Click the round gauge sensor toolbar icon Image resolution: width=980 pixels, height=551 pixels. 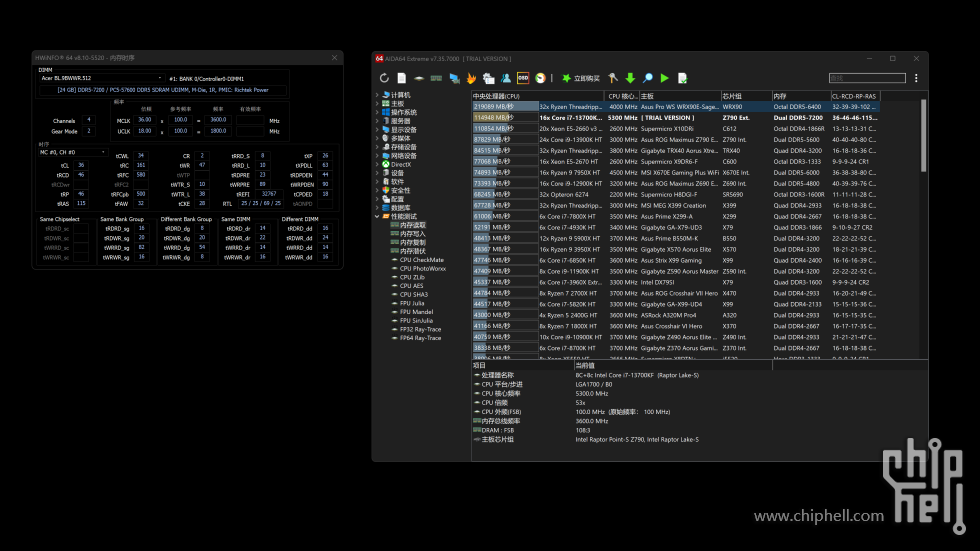point(541,78)
